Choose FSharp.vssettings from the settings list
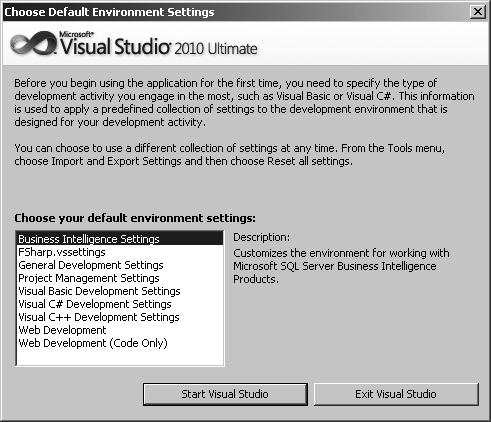Screen dimensions: 491x422 coord(120,252)
